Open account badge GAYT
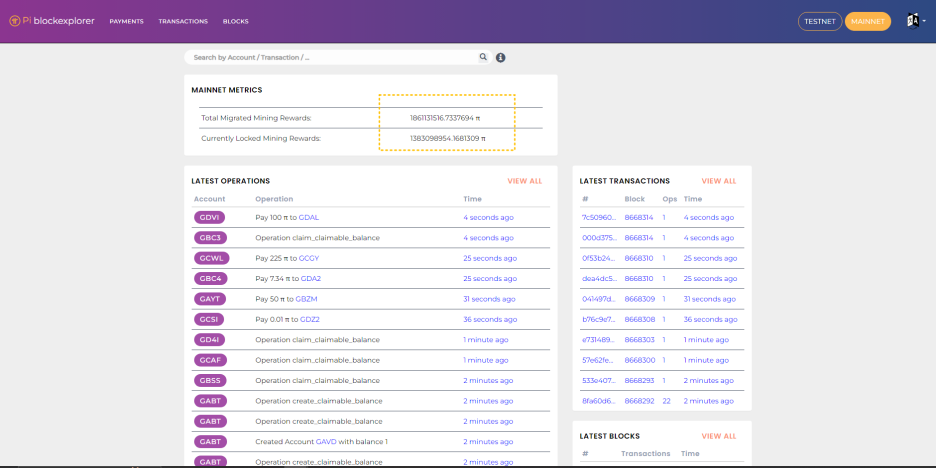Image resolution: width=936 pixels, height=468 pixels. pos(210,298)
